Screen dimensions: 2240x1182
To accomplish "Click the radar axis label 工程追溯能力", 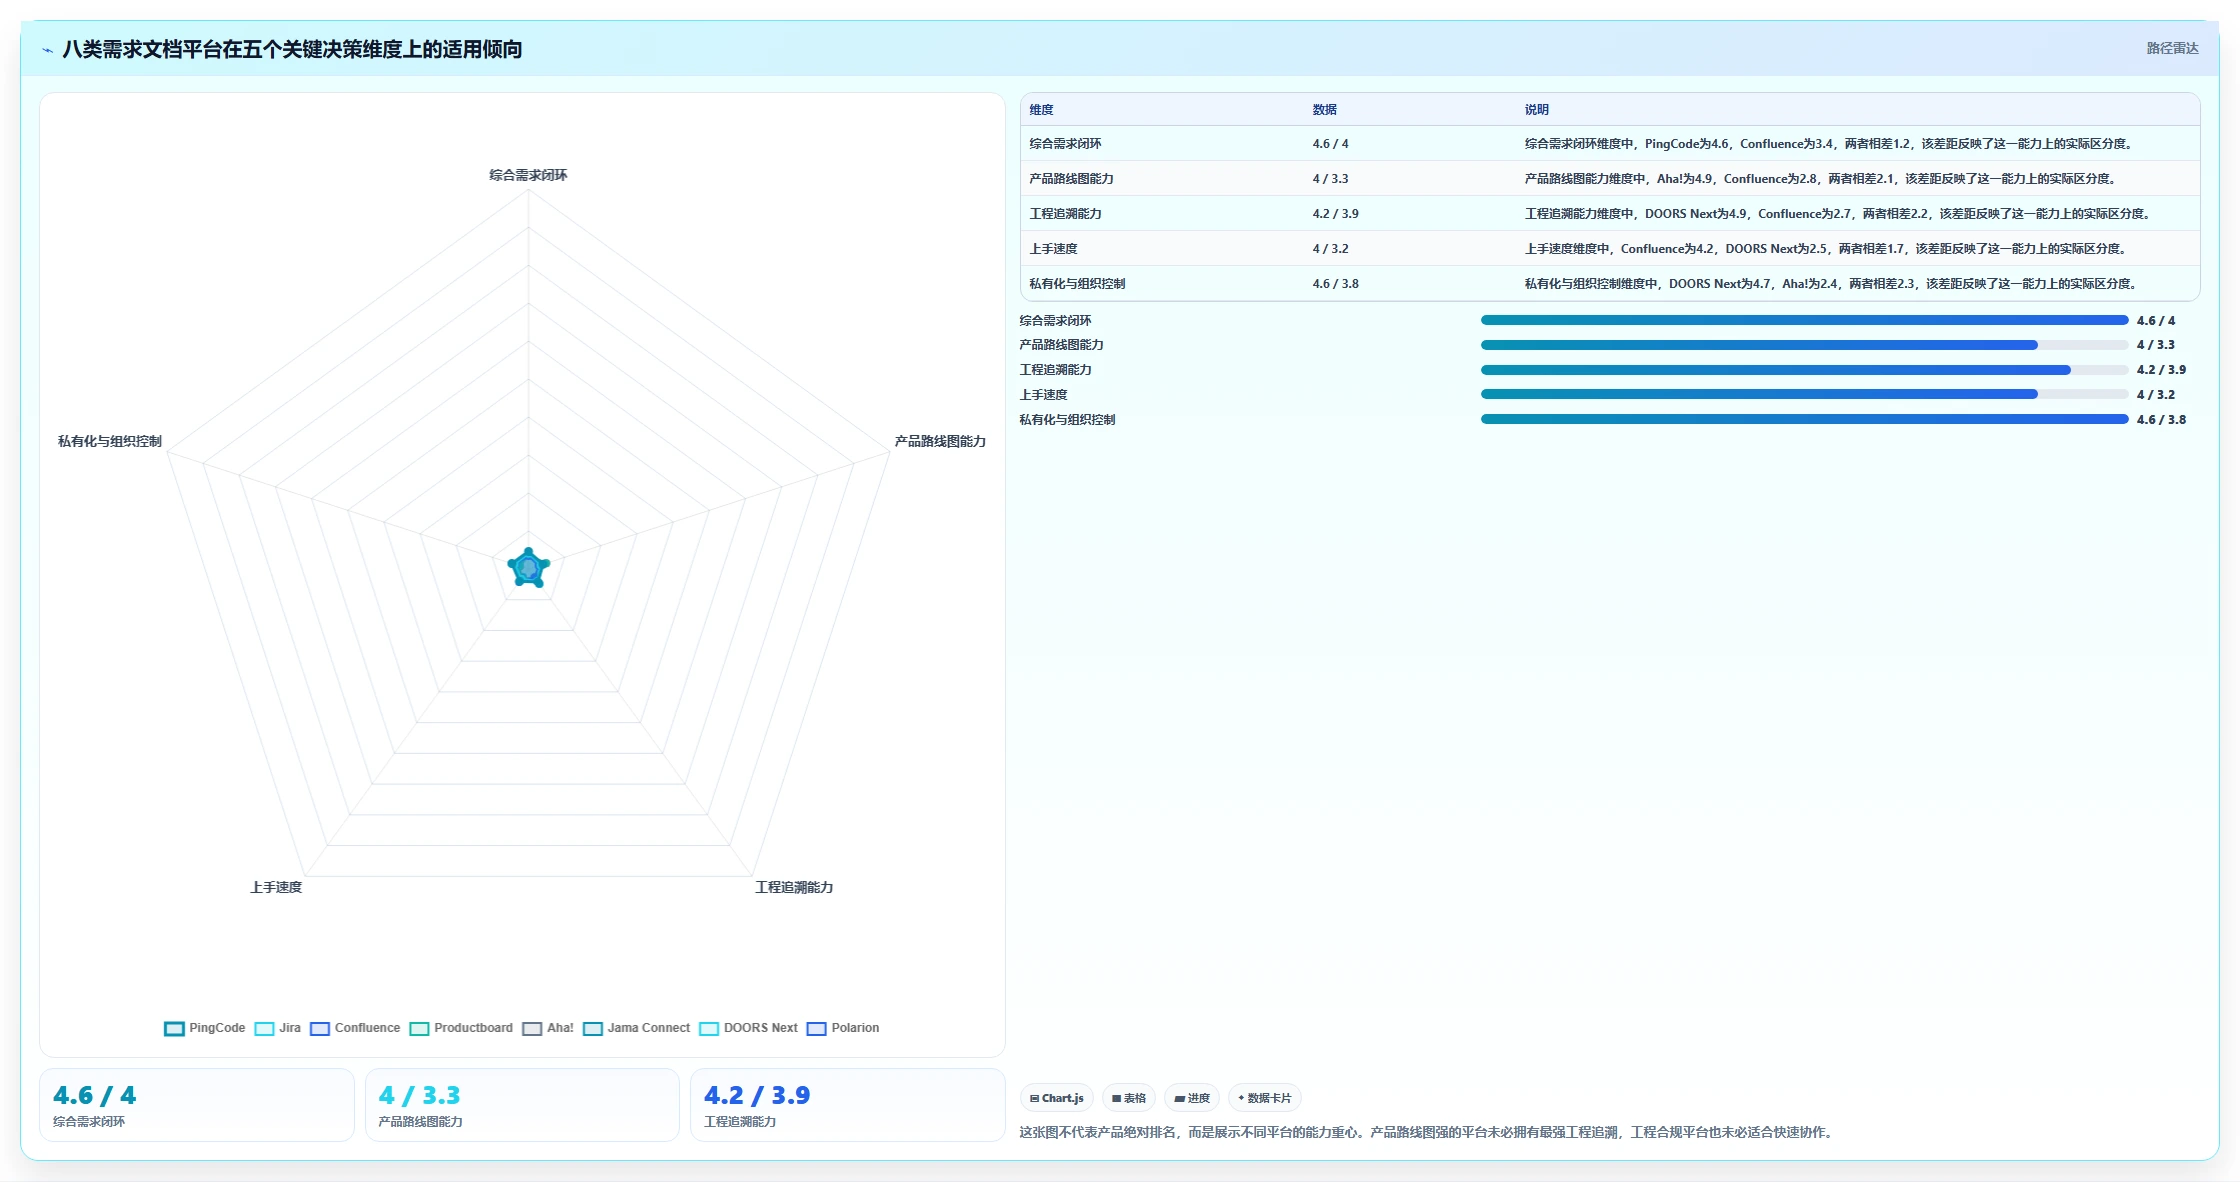I will (x=794, y=887).
